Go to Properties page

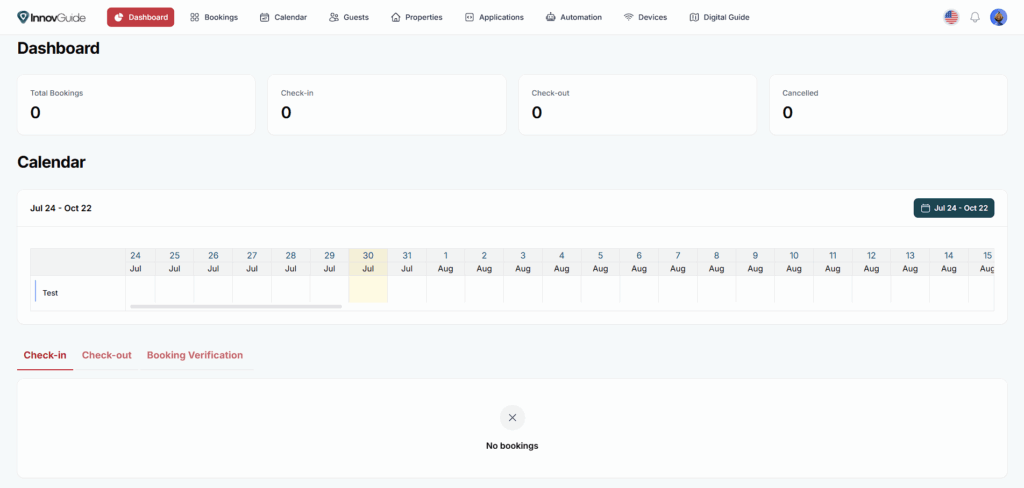[x=416, y=17]
